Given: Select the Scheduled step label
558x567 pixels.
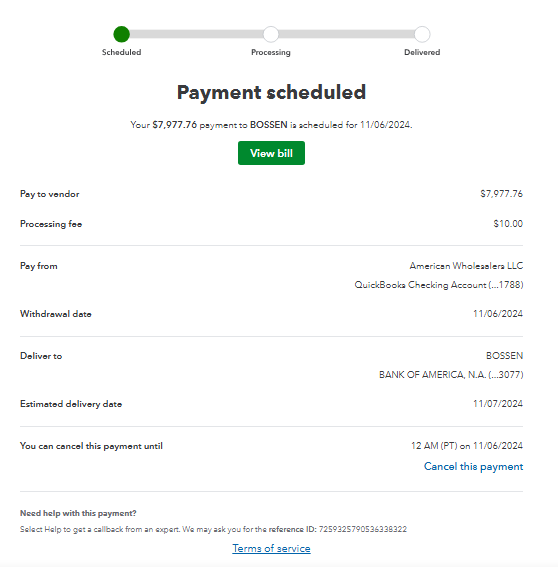Looking at the screenshot, I should point(122,52).
